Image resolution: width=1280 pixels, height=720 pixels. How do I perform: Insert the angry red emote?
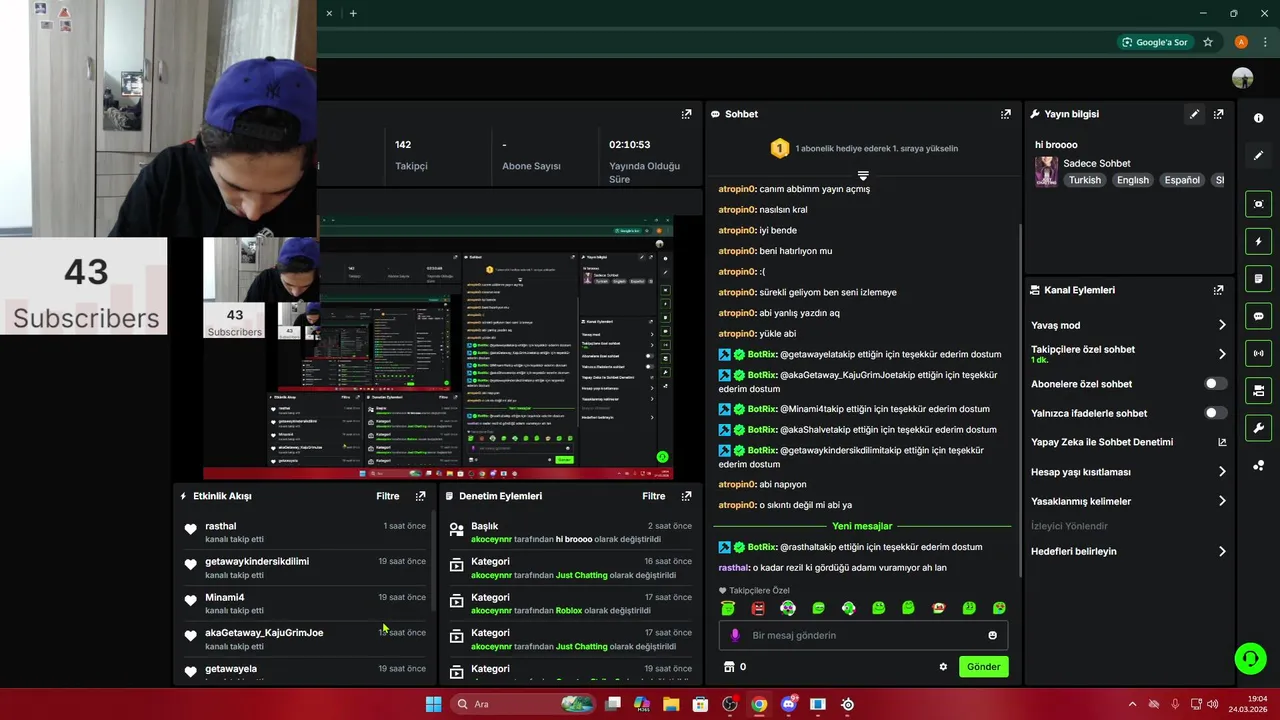coord(758,608)
